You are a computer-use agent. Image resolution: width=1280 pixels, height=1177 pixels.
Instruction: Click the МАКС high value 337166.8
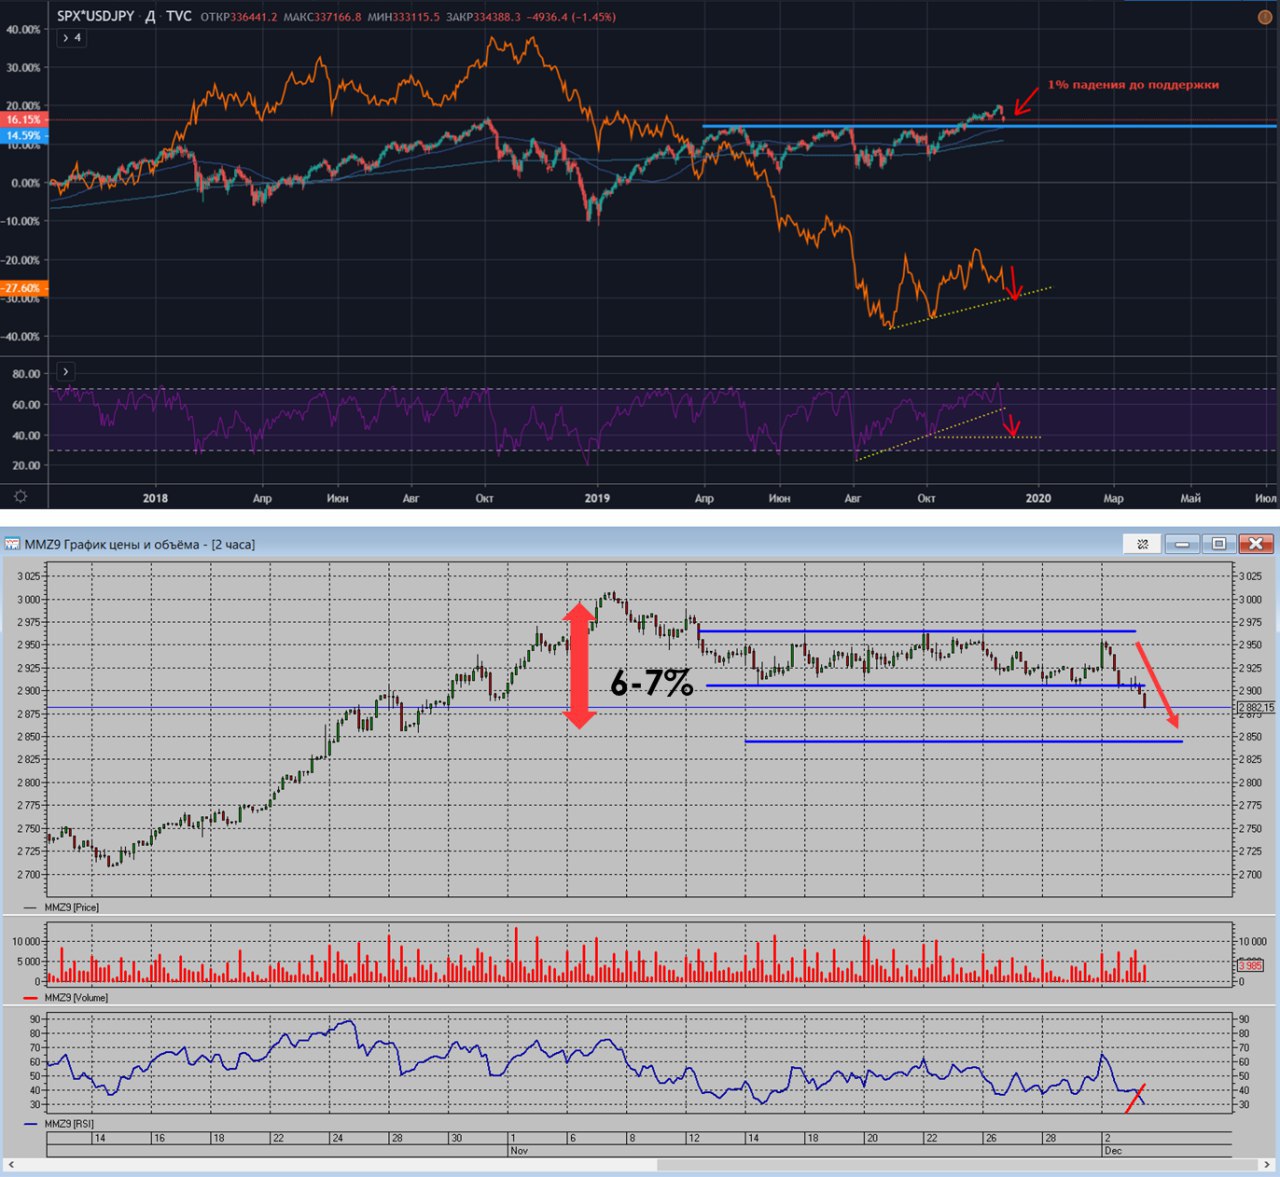(x=338, y=17)
